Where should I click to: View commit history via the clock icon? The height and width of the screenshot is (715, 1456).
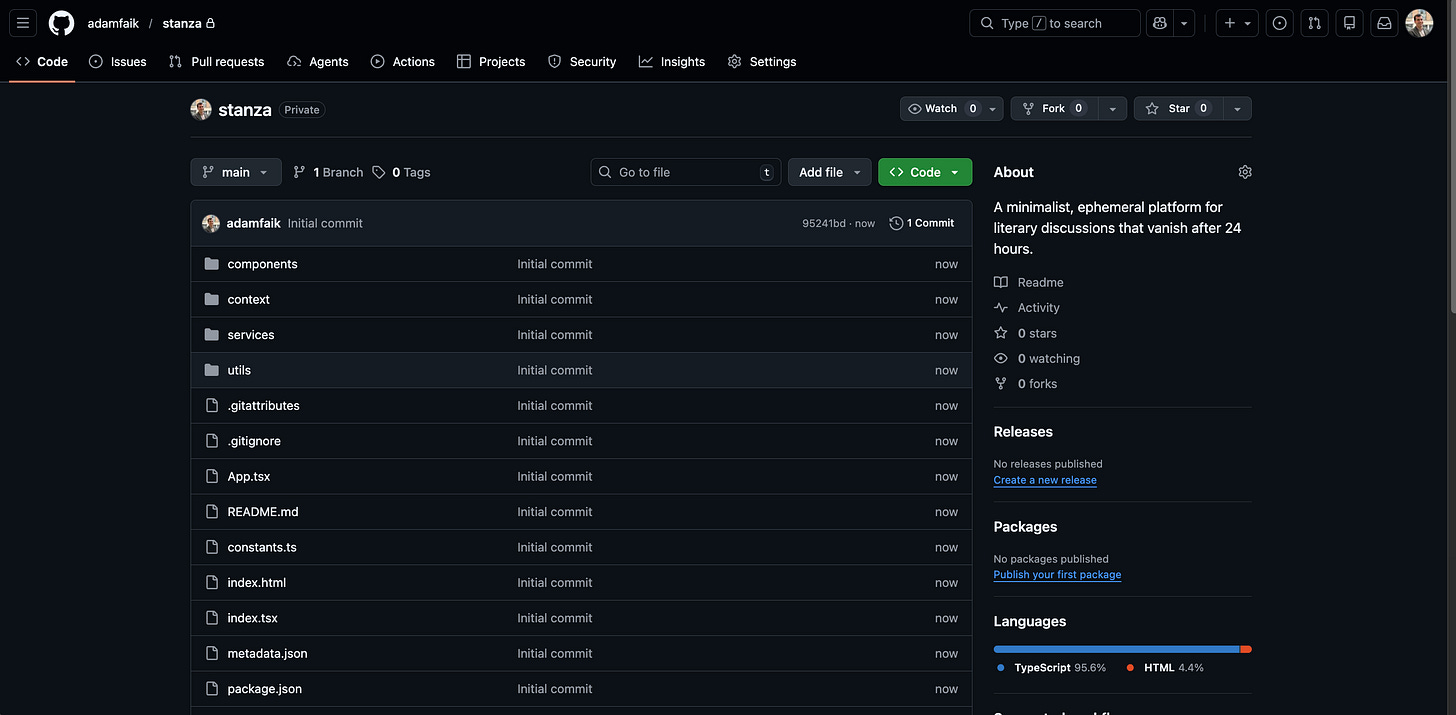click(893, 222)
